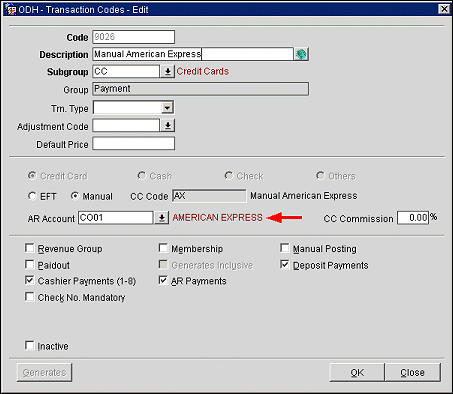Screen dimensions: 453x394
Task: Click the CC Commission percentage field
Action: pyautogui.click(x=413, y=218)
